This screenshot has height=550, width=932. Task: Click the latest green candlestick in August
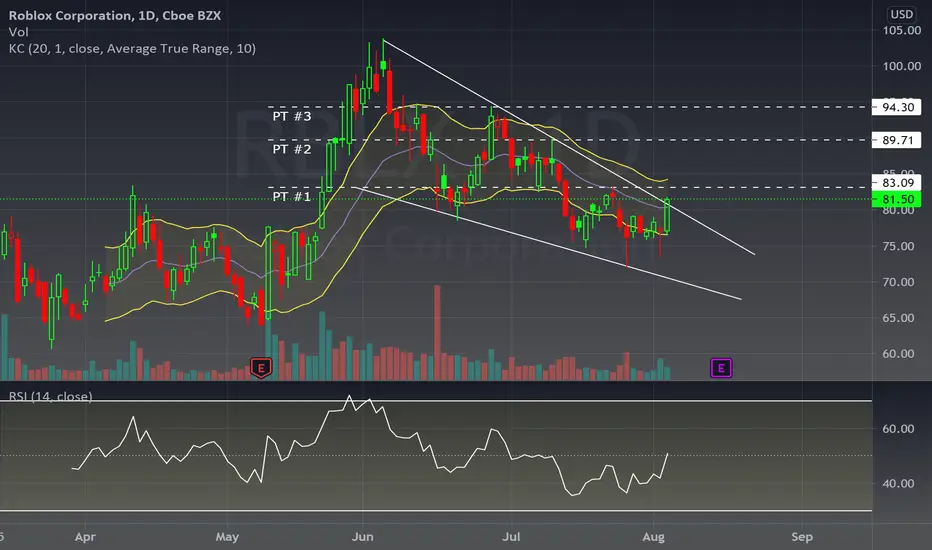(667, 216)
